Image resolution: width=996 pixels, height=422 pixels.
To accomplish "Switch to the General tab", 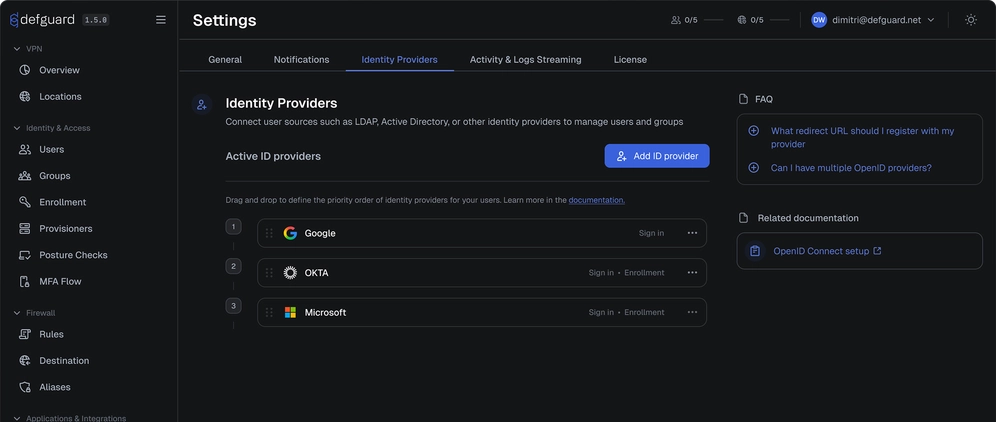I will coord(225,60).
